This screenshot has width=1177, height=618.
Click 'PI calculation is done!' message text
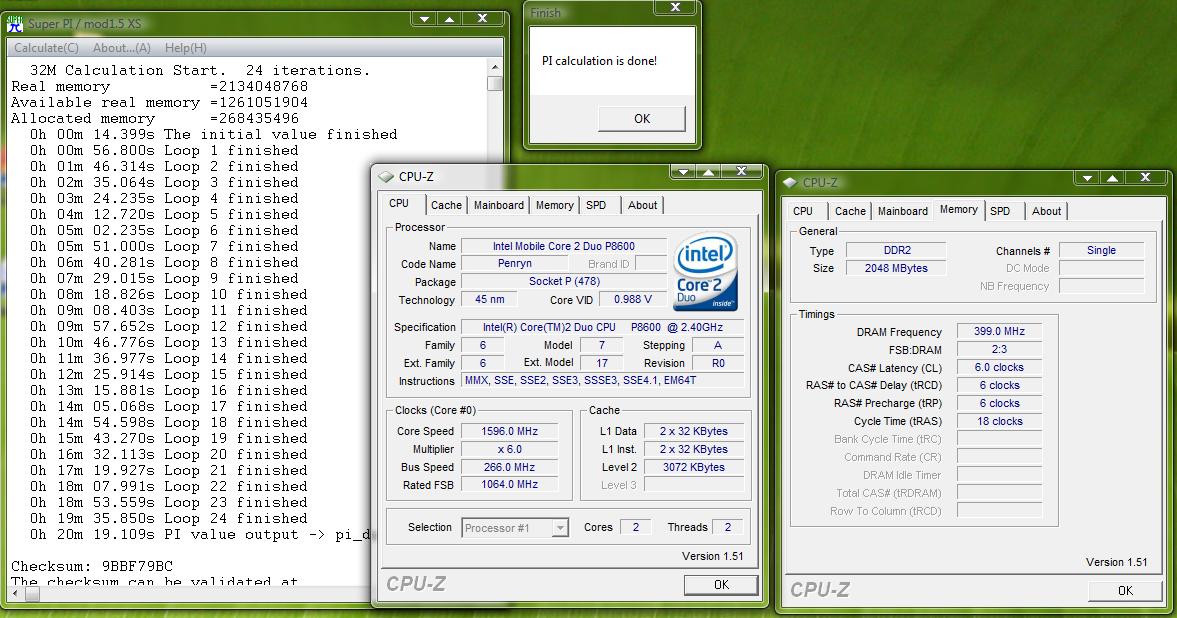pos(599,61)
